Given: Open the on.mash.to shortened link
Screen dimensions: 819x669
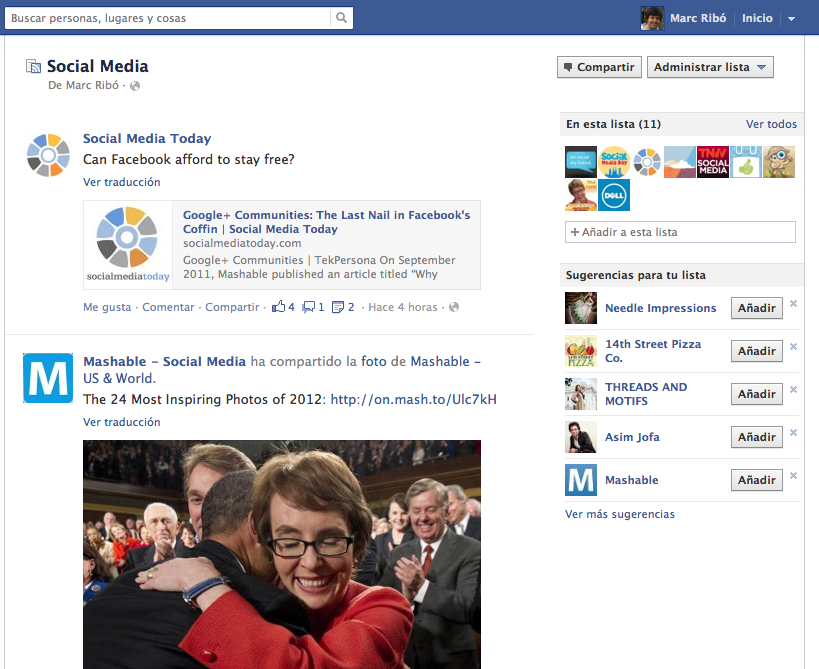Looking at the screenshot, I should click(x=414, y=400).
